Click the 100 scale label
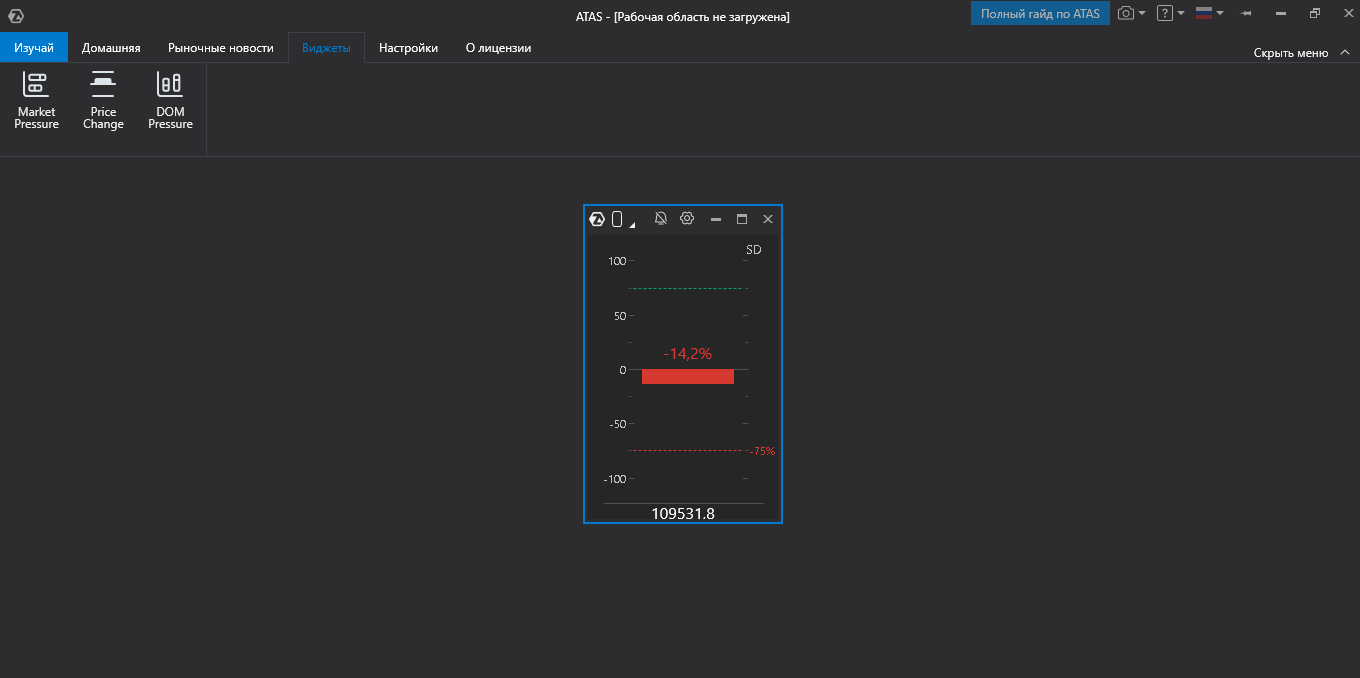This screenshot has height=678, width=1360. pos(617,261)
